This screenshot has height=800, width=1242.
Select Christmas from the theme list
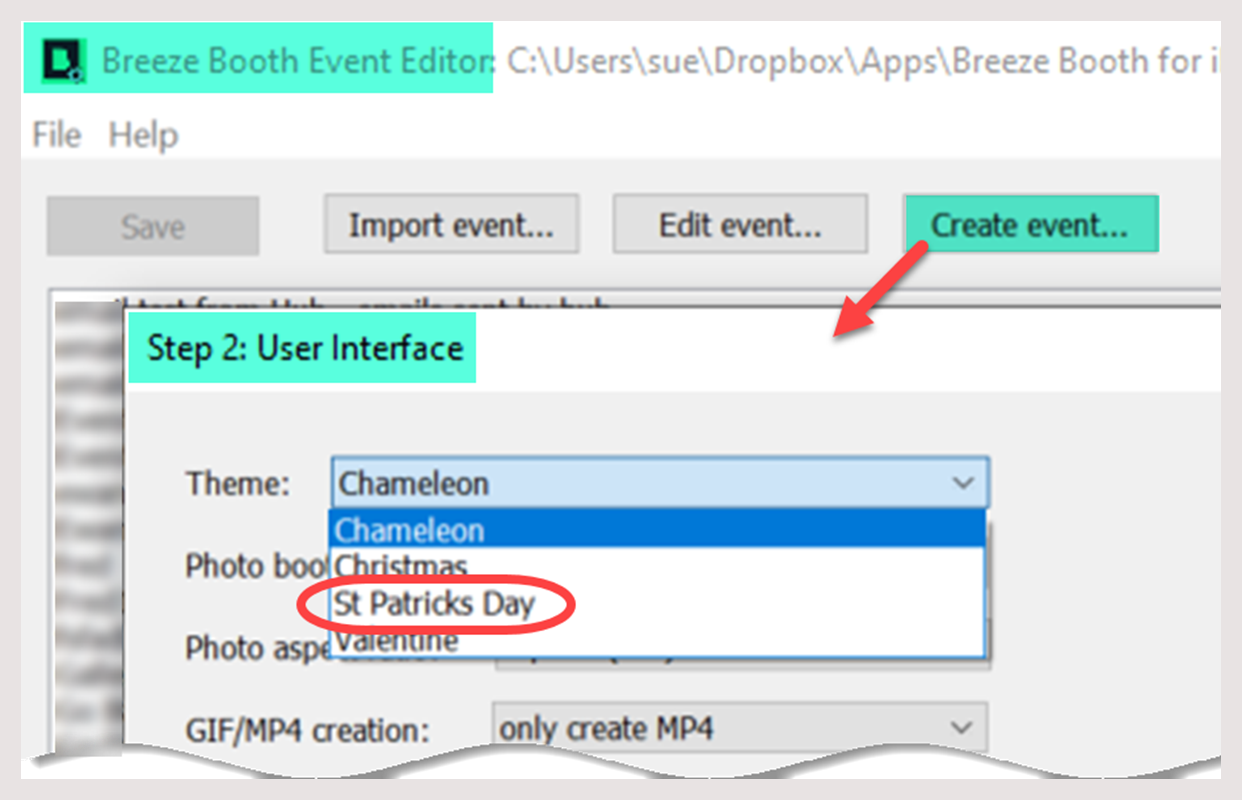tap(658, 566)
